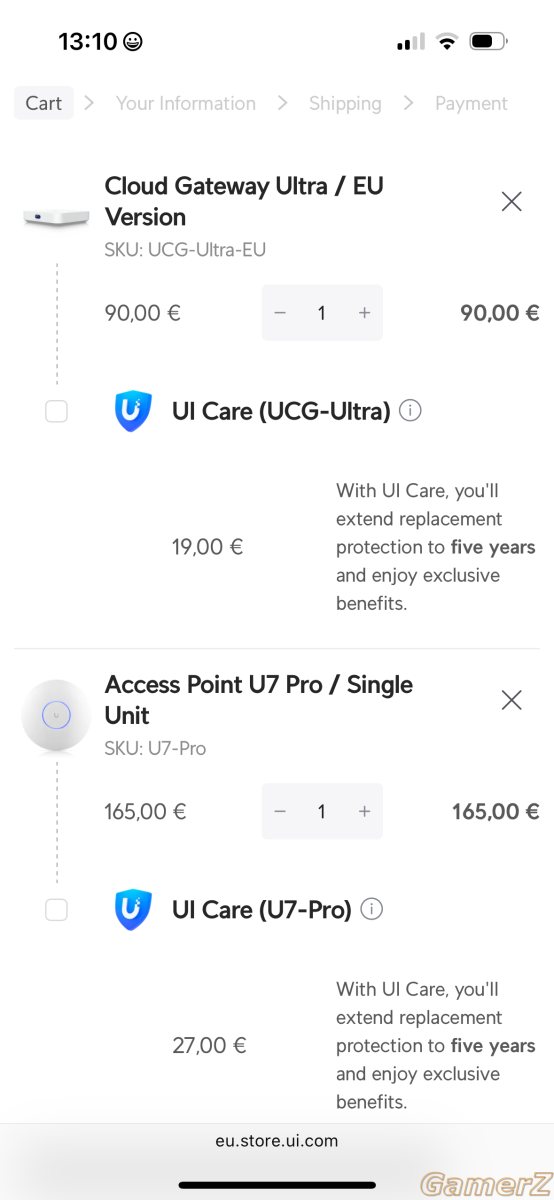Decrease Access Point U7 Pro quantity

coord(280,812)
